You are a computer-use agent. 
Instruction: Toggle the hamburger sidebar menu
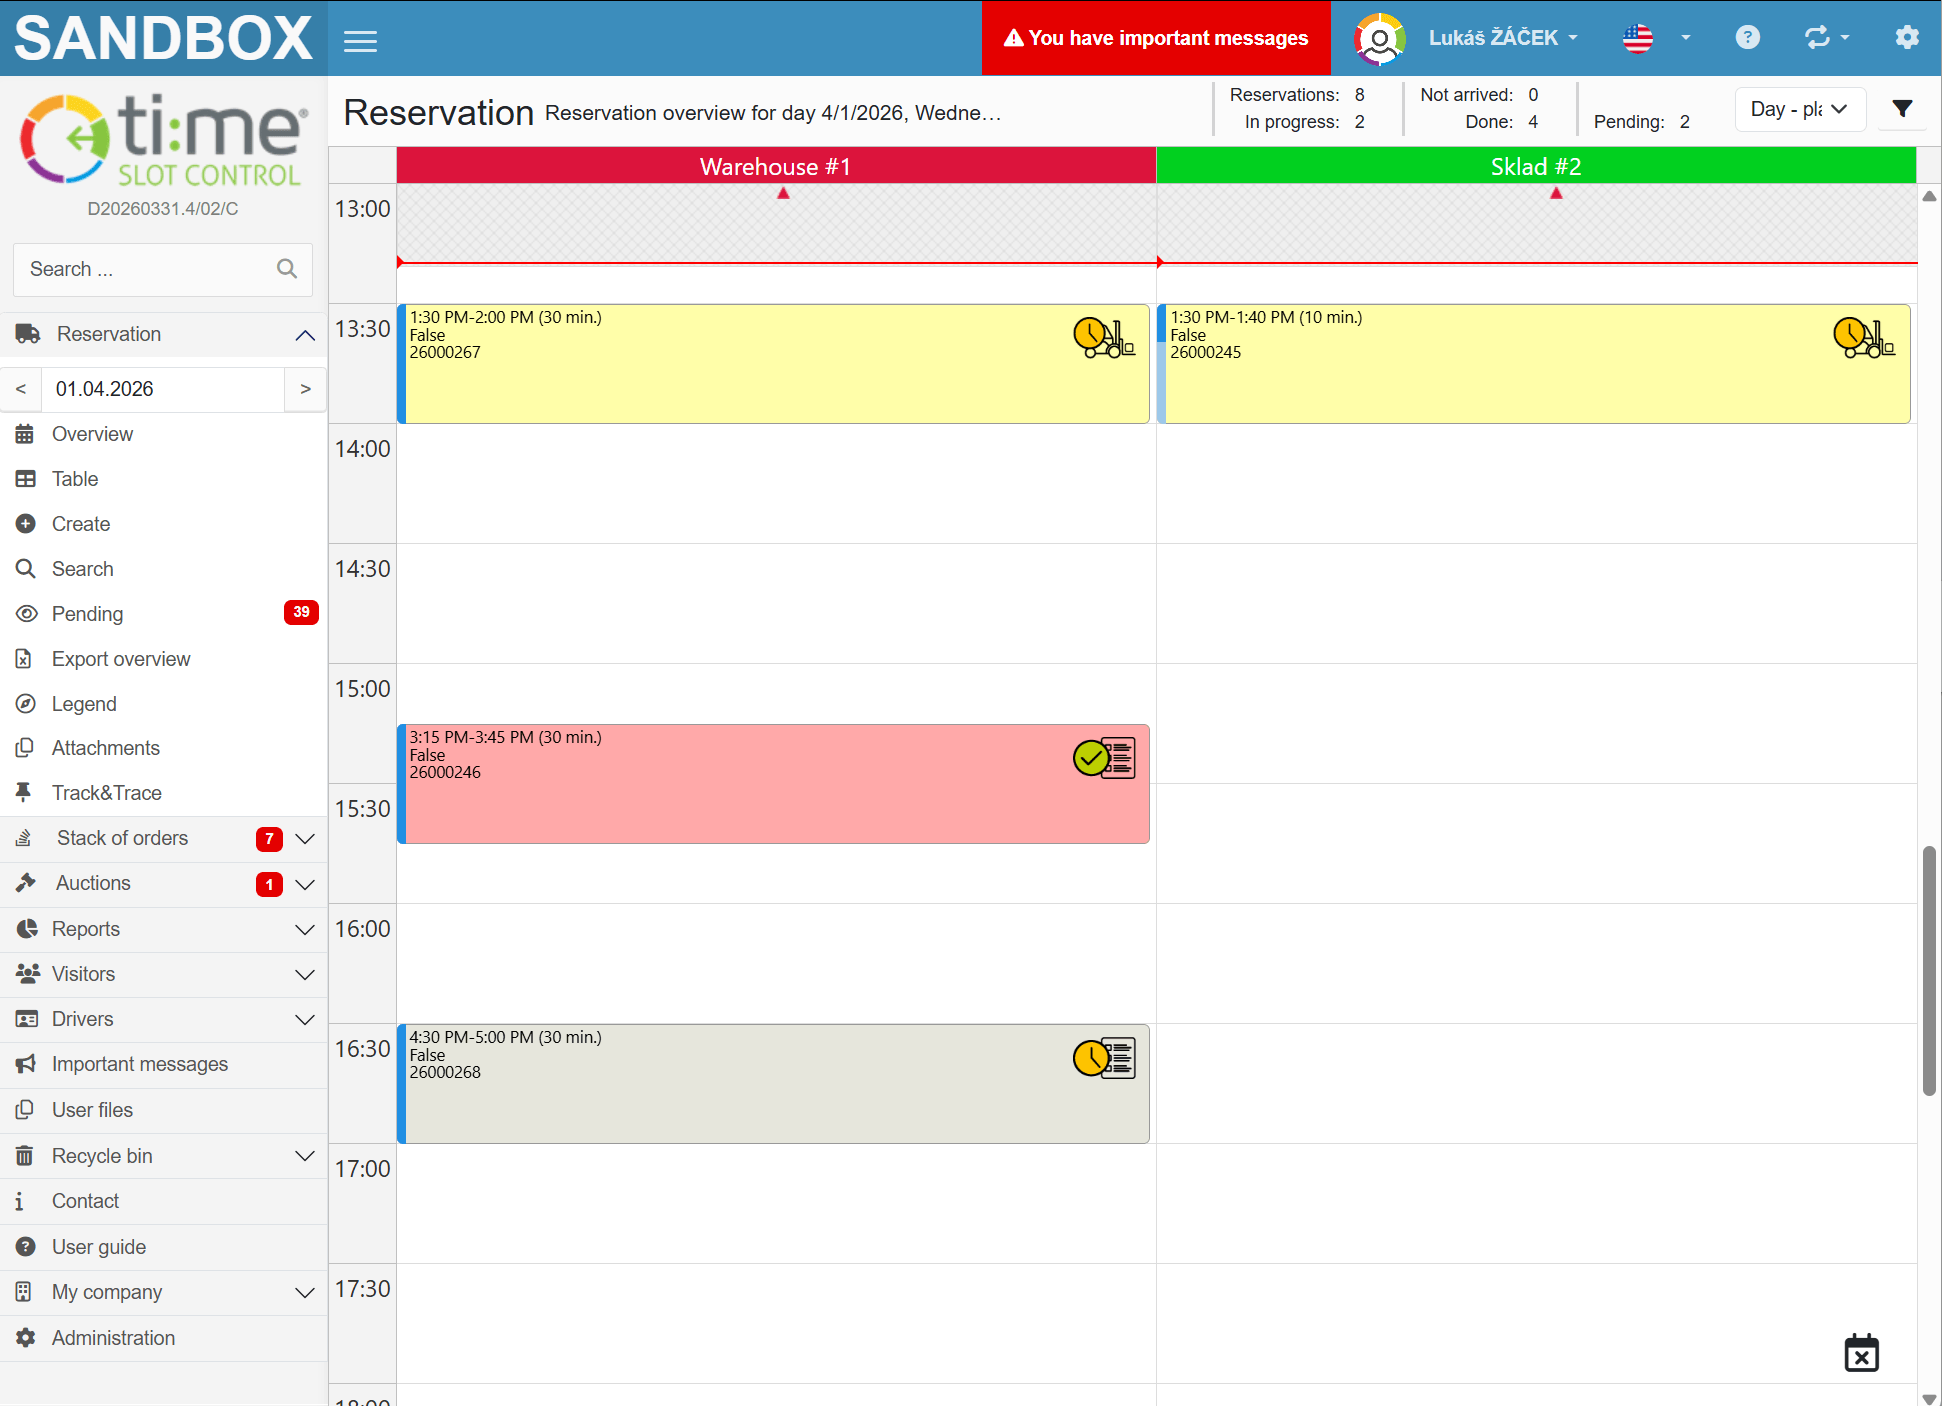coord(360,41)
